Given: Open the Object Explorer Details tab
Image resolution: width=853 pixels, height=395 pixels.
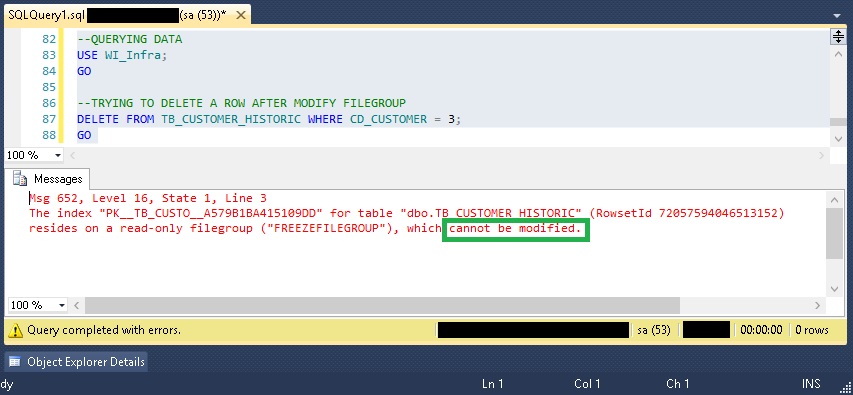Looking at the screenshot, I should point(76,361).
